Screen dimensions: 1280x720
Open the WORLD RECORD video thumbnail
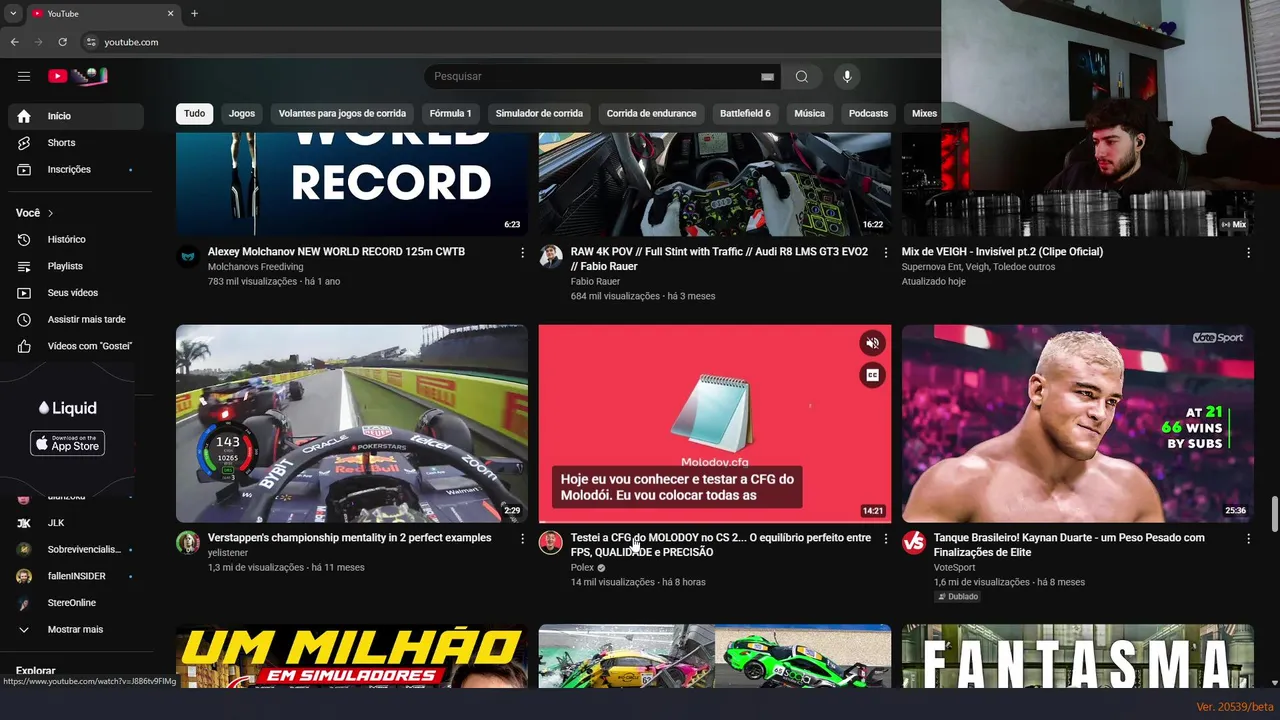(352, 184)
